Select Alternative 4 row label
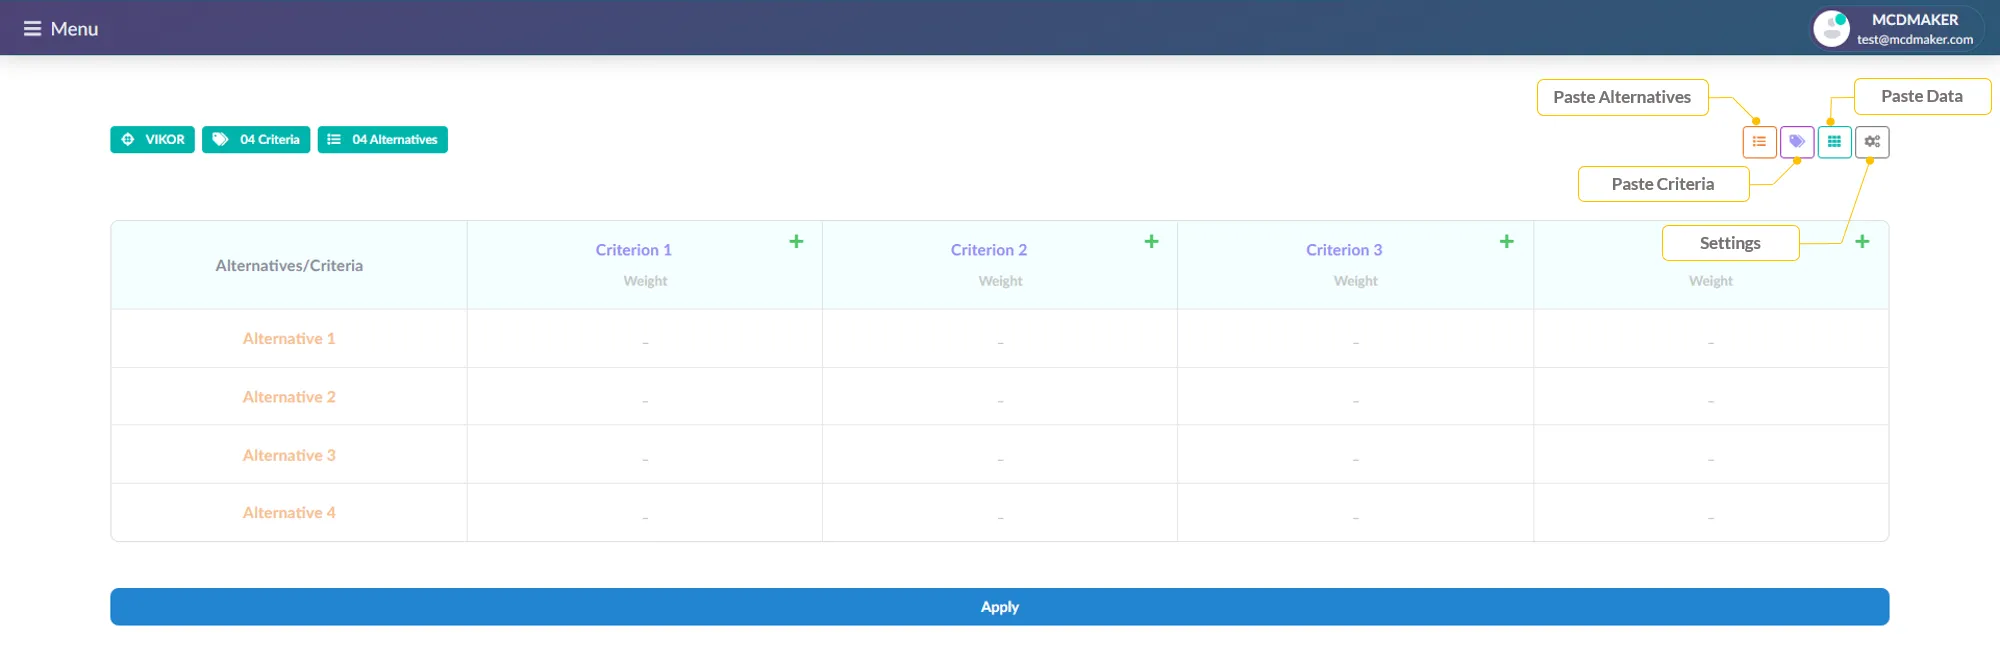2000x668 pixels. [x=289, y=513]
